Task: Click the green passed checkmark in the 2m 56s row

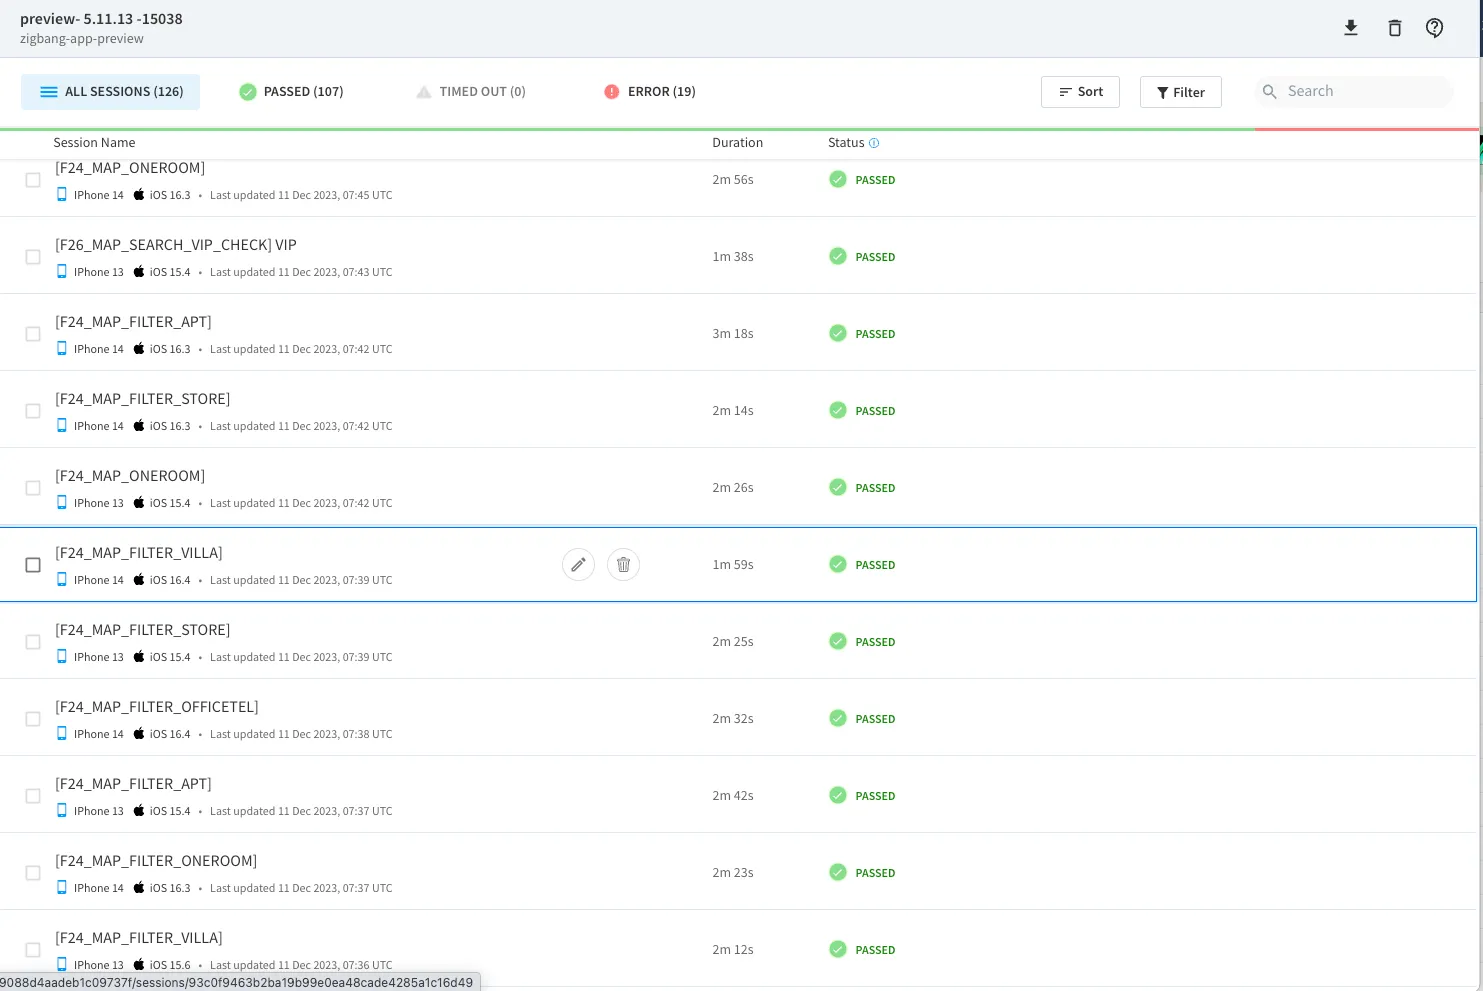Action: 838,180
